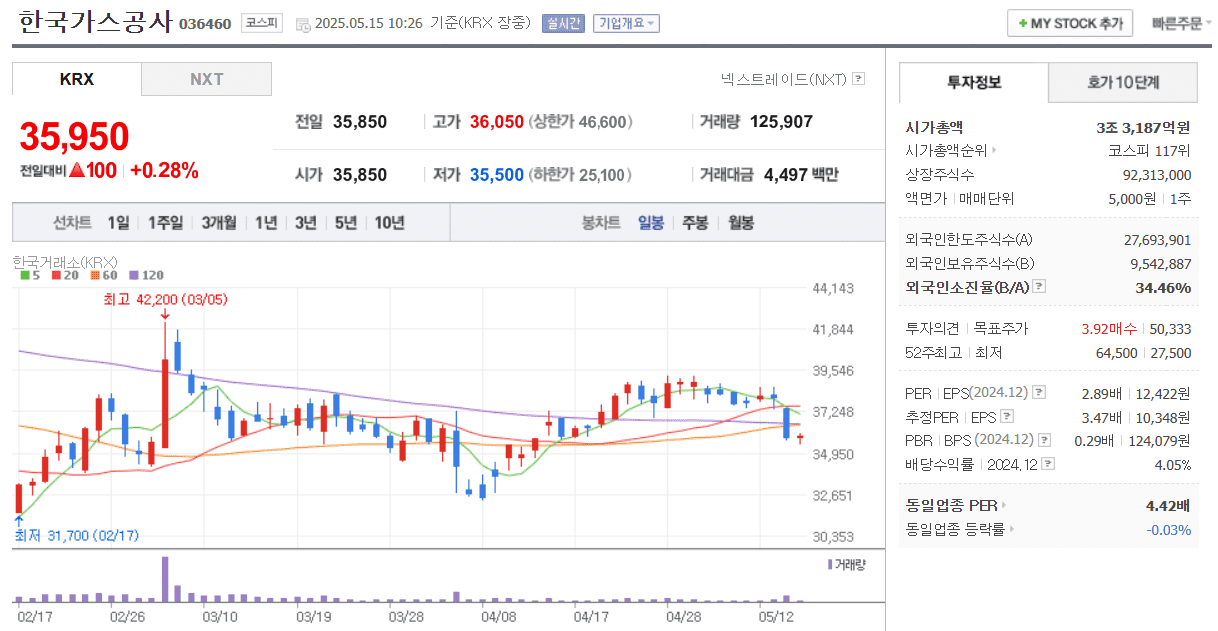Switch to the KRX tab
This screenshot has height=631, width=1218.
point(77,79)
